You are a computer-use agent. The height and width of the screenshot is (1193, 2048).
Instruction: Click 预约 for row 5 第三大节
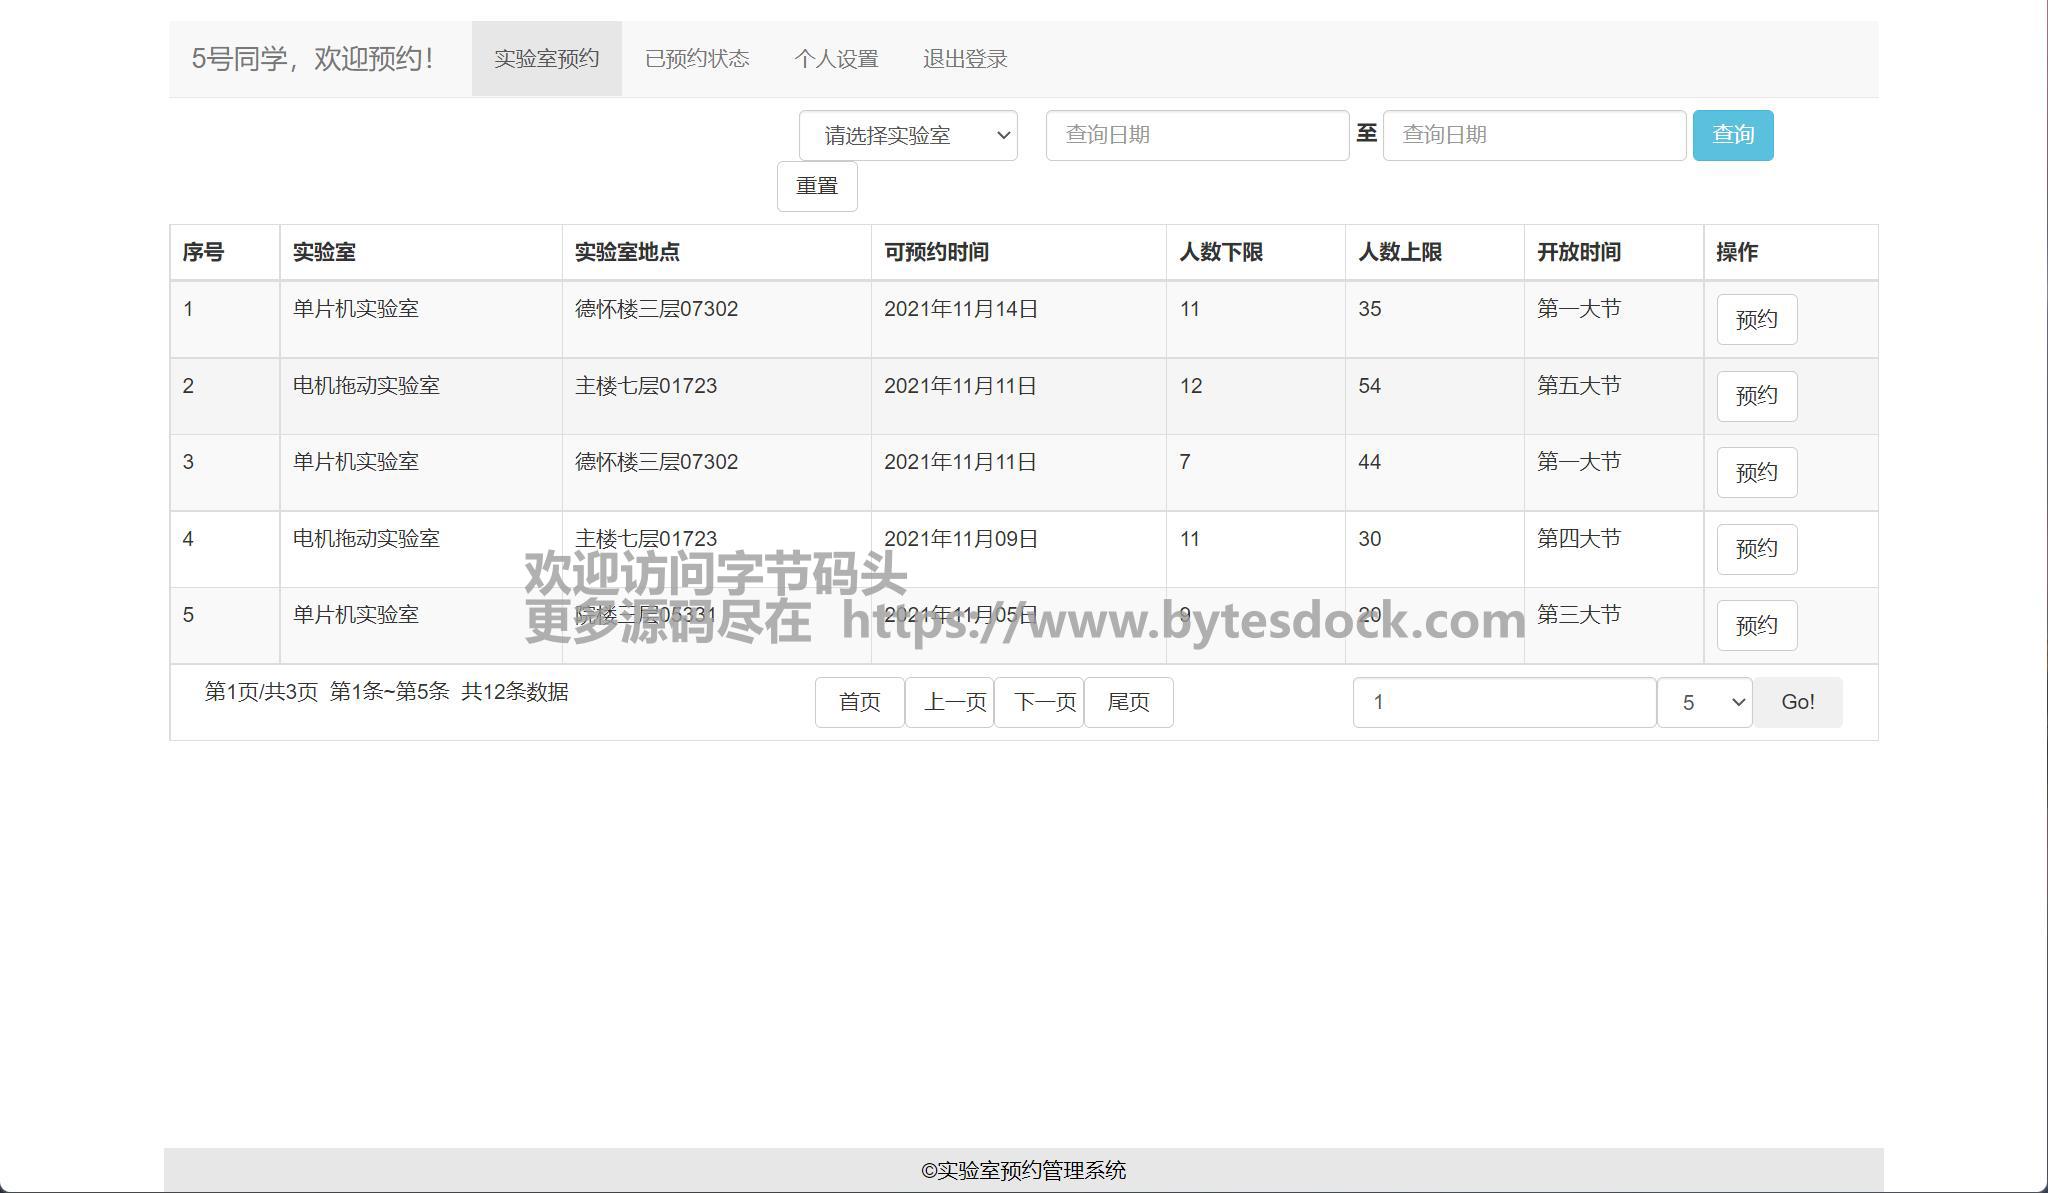[1756, 625]
